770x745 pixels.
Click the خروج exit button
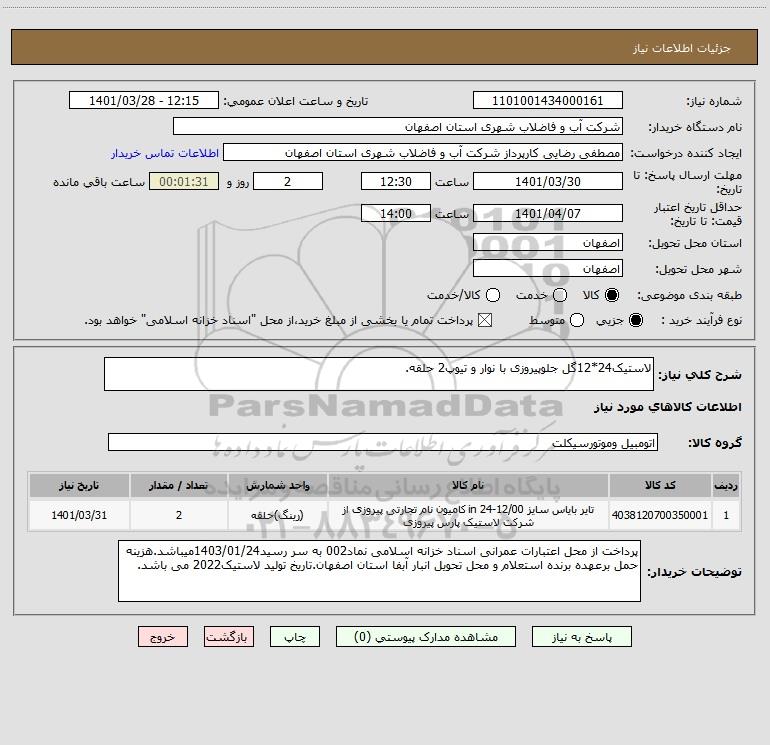(163, 636)
